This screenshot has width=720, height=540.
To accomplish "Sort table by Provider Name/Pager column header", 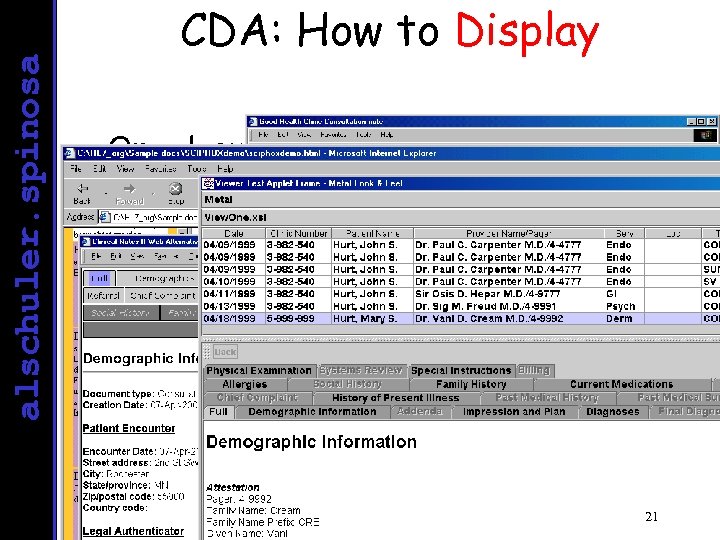I will coord(509,233).
